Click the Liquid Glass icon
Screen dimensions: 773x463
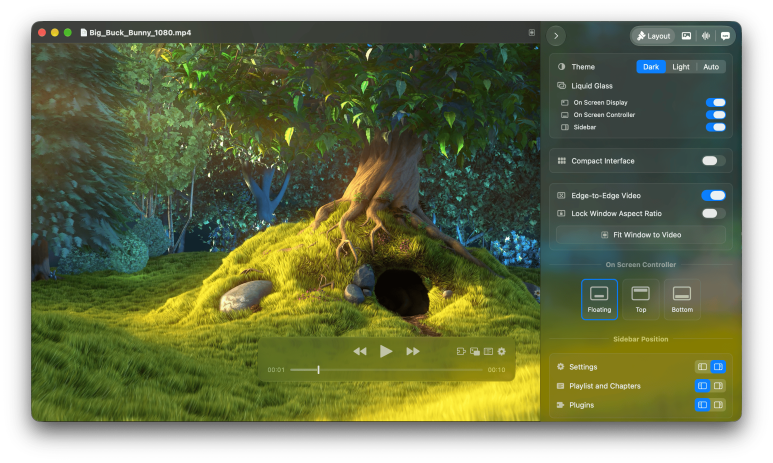tap(561, 86)
